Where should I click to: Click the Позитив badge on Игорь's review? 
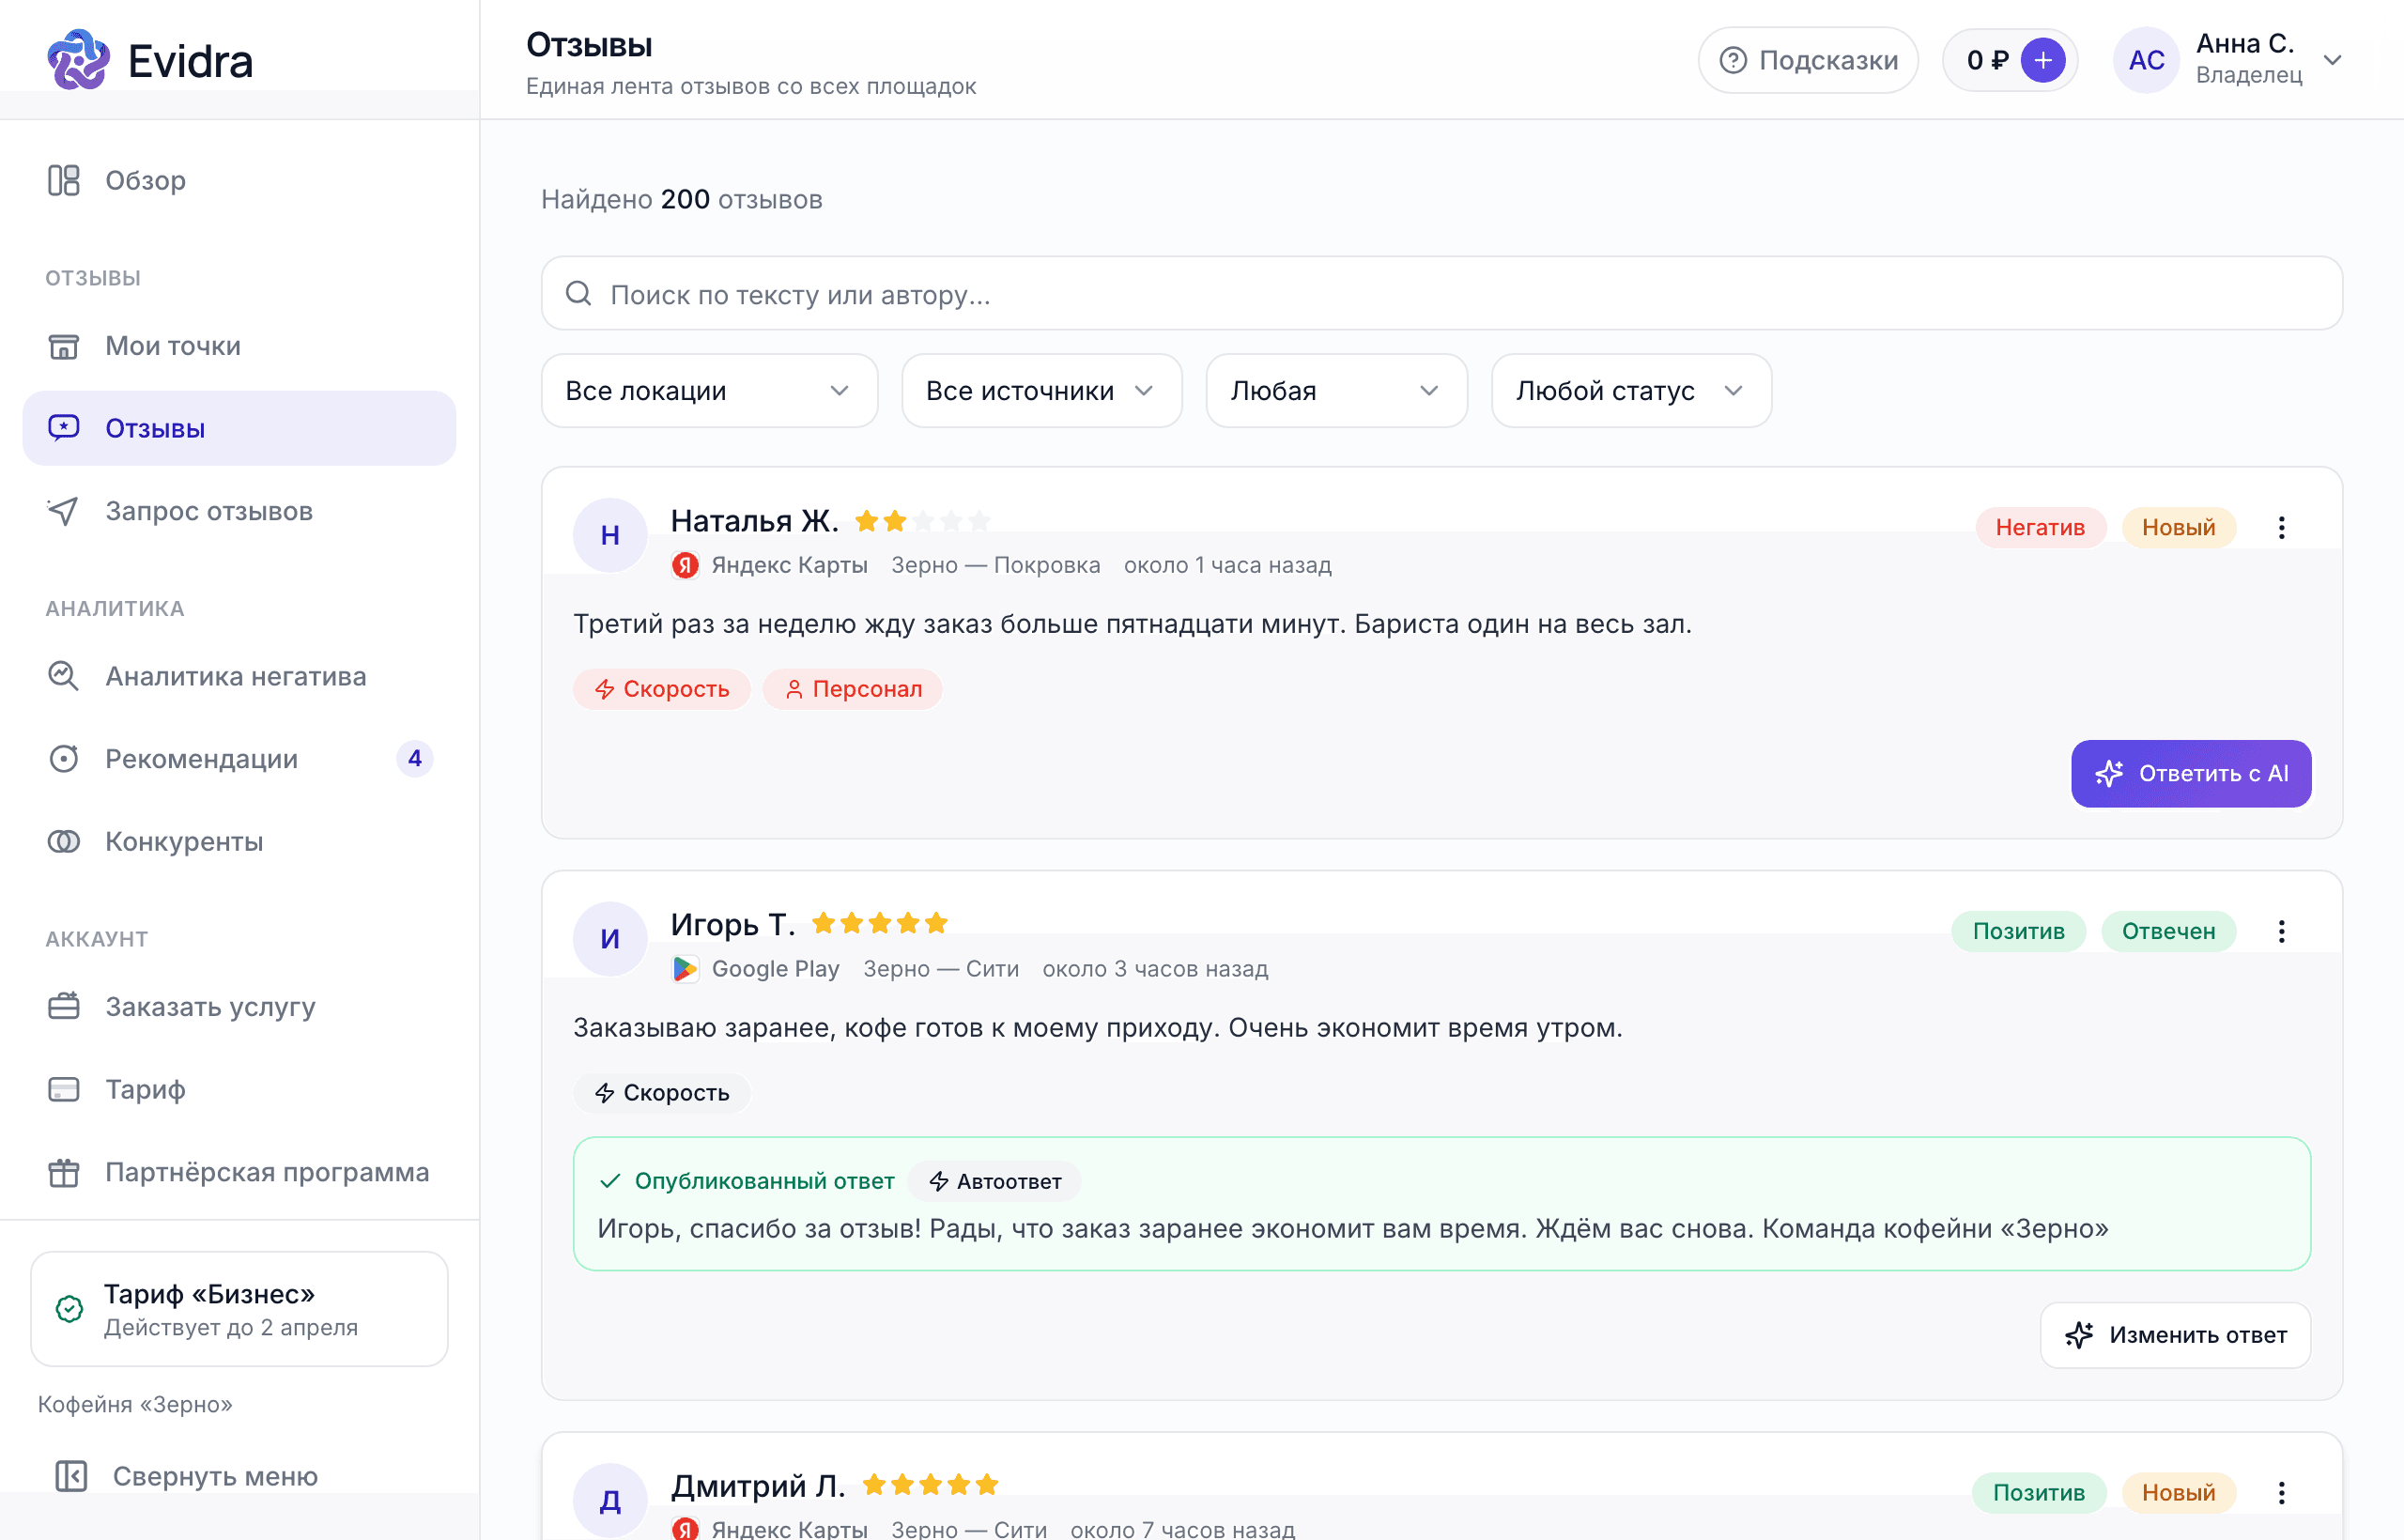pos(2018,931)
